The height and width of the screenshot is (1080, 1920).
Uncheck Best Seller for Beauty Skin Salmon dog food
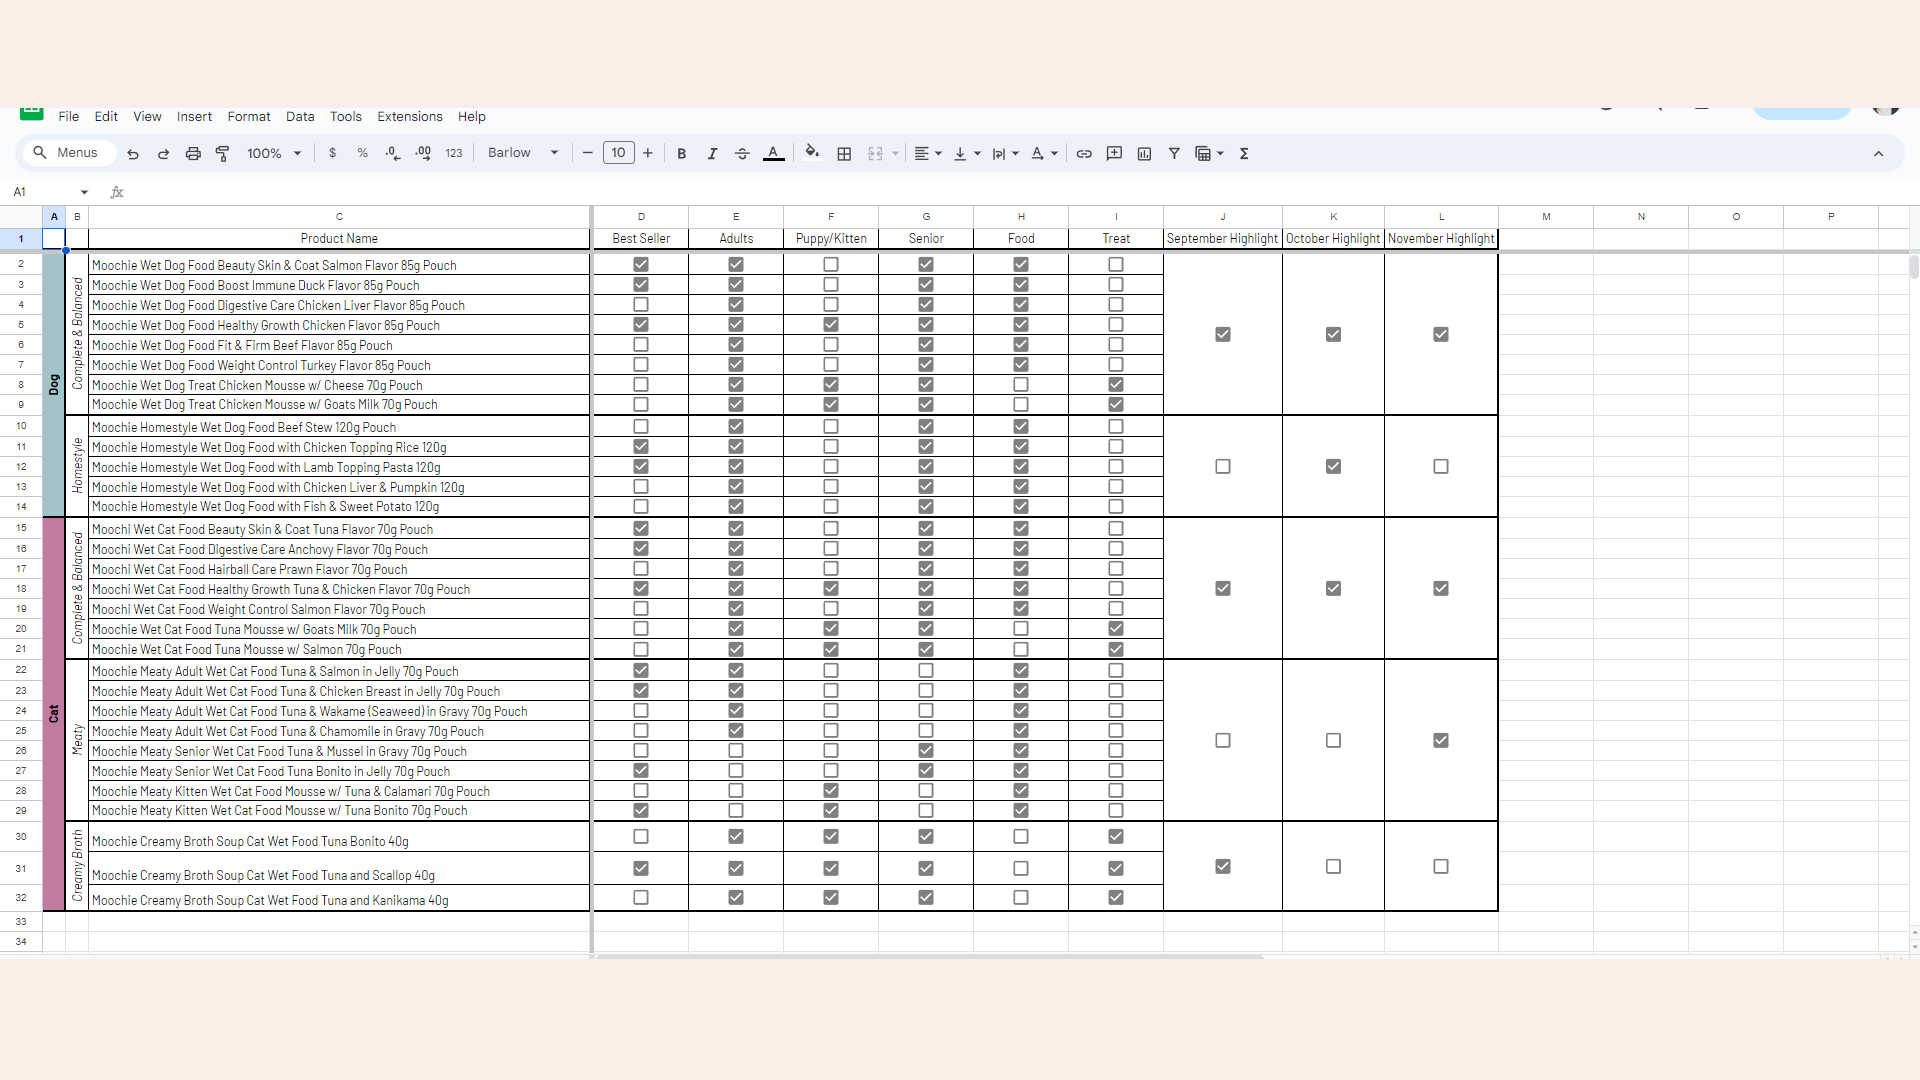[x=641, y=265]
